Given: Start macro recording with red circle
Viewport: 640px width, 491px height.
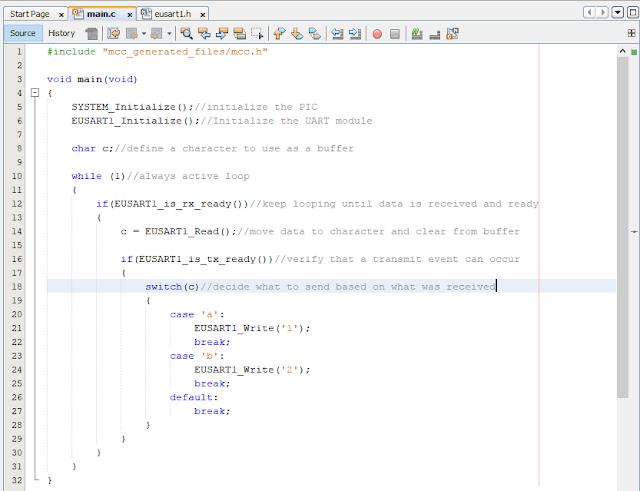Looking at the screenshot, I should click(377, 34).
